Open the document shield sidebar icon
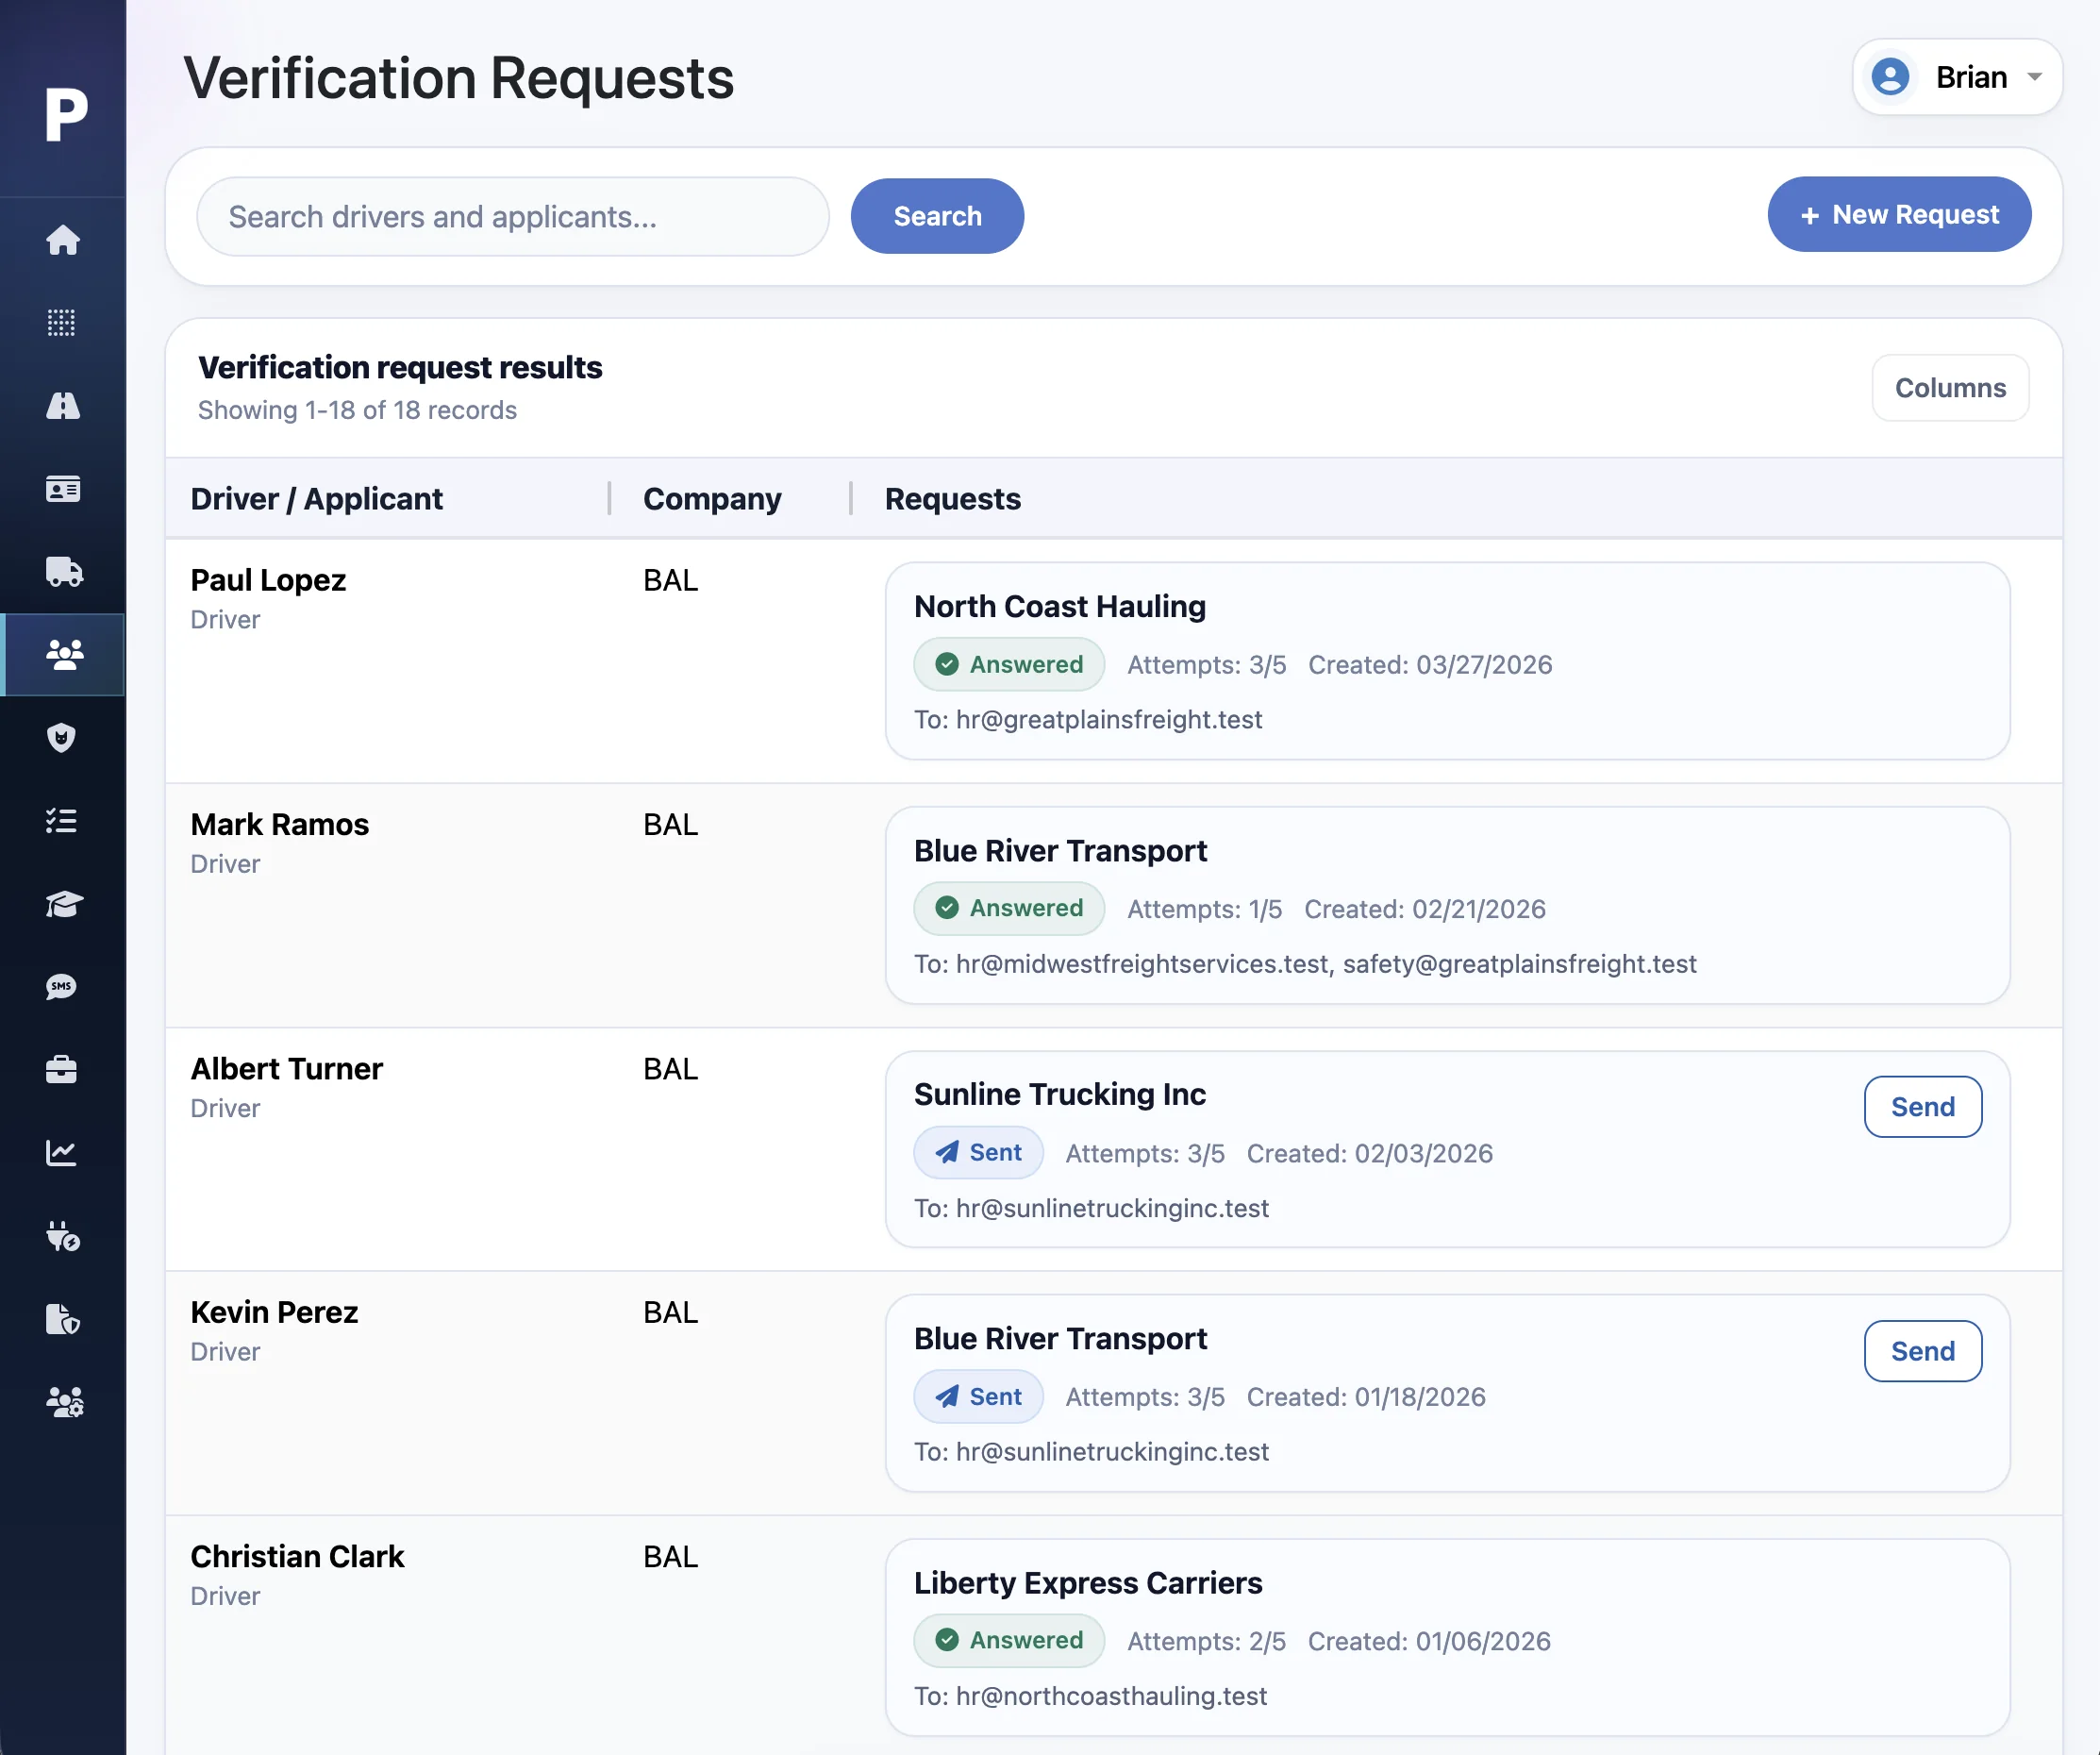Screen dimensions: 2100x1755 (x=63, y=1319)
